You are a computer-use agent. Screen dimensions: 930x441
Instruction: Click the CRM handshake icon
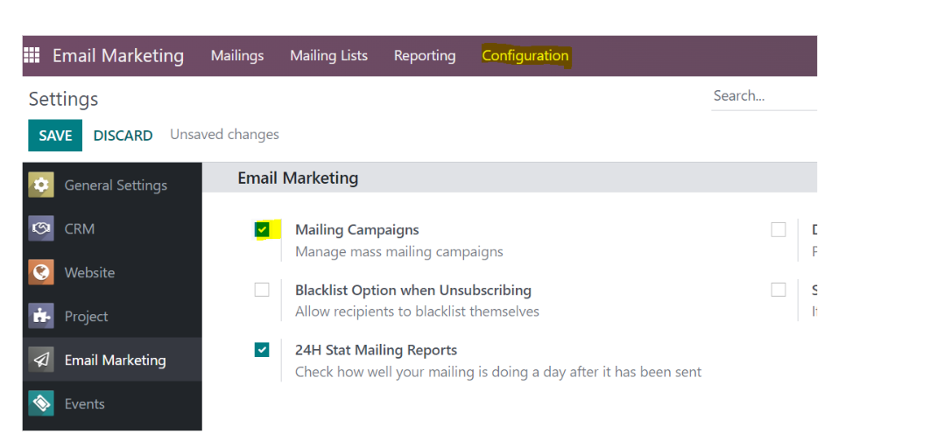point(41,229)
